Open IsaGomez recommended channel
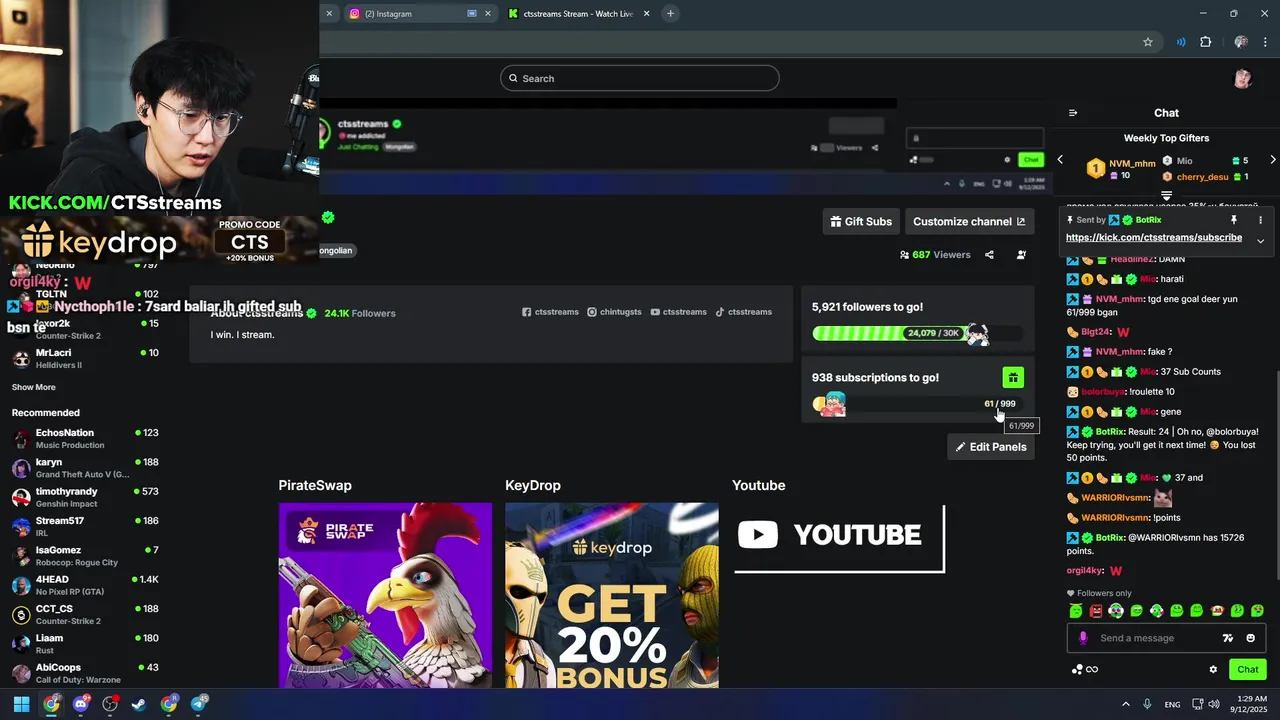 click(x=85, y=556)
